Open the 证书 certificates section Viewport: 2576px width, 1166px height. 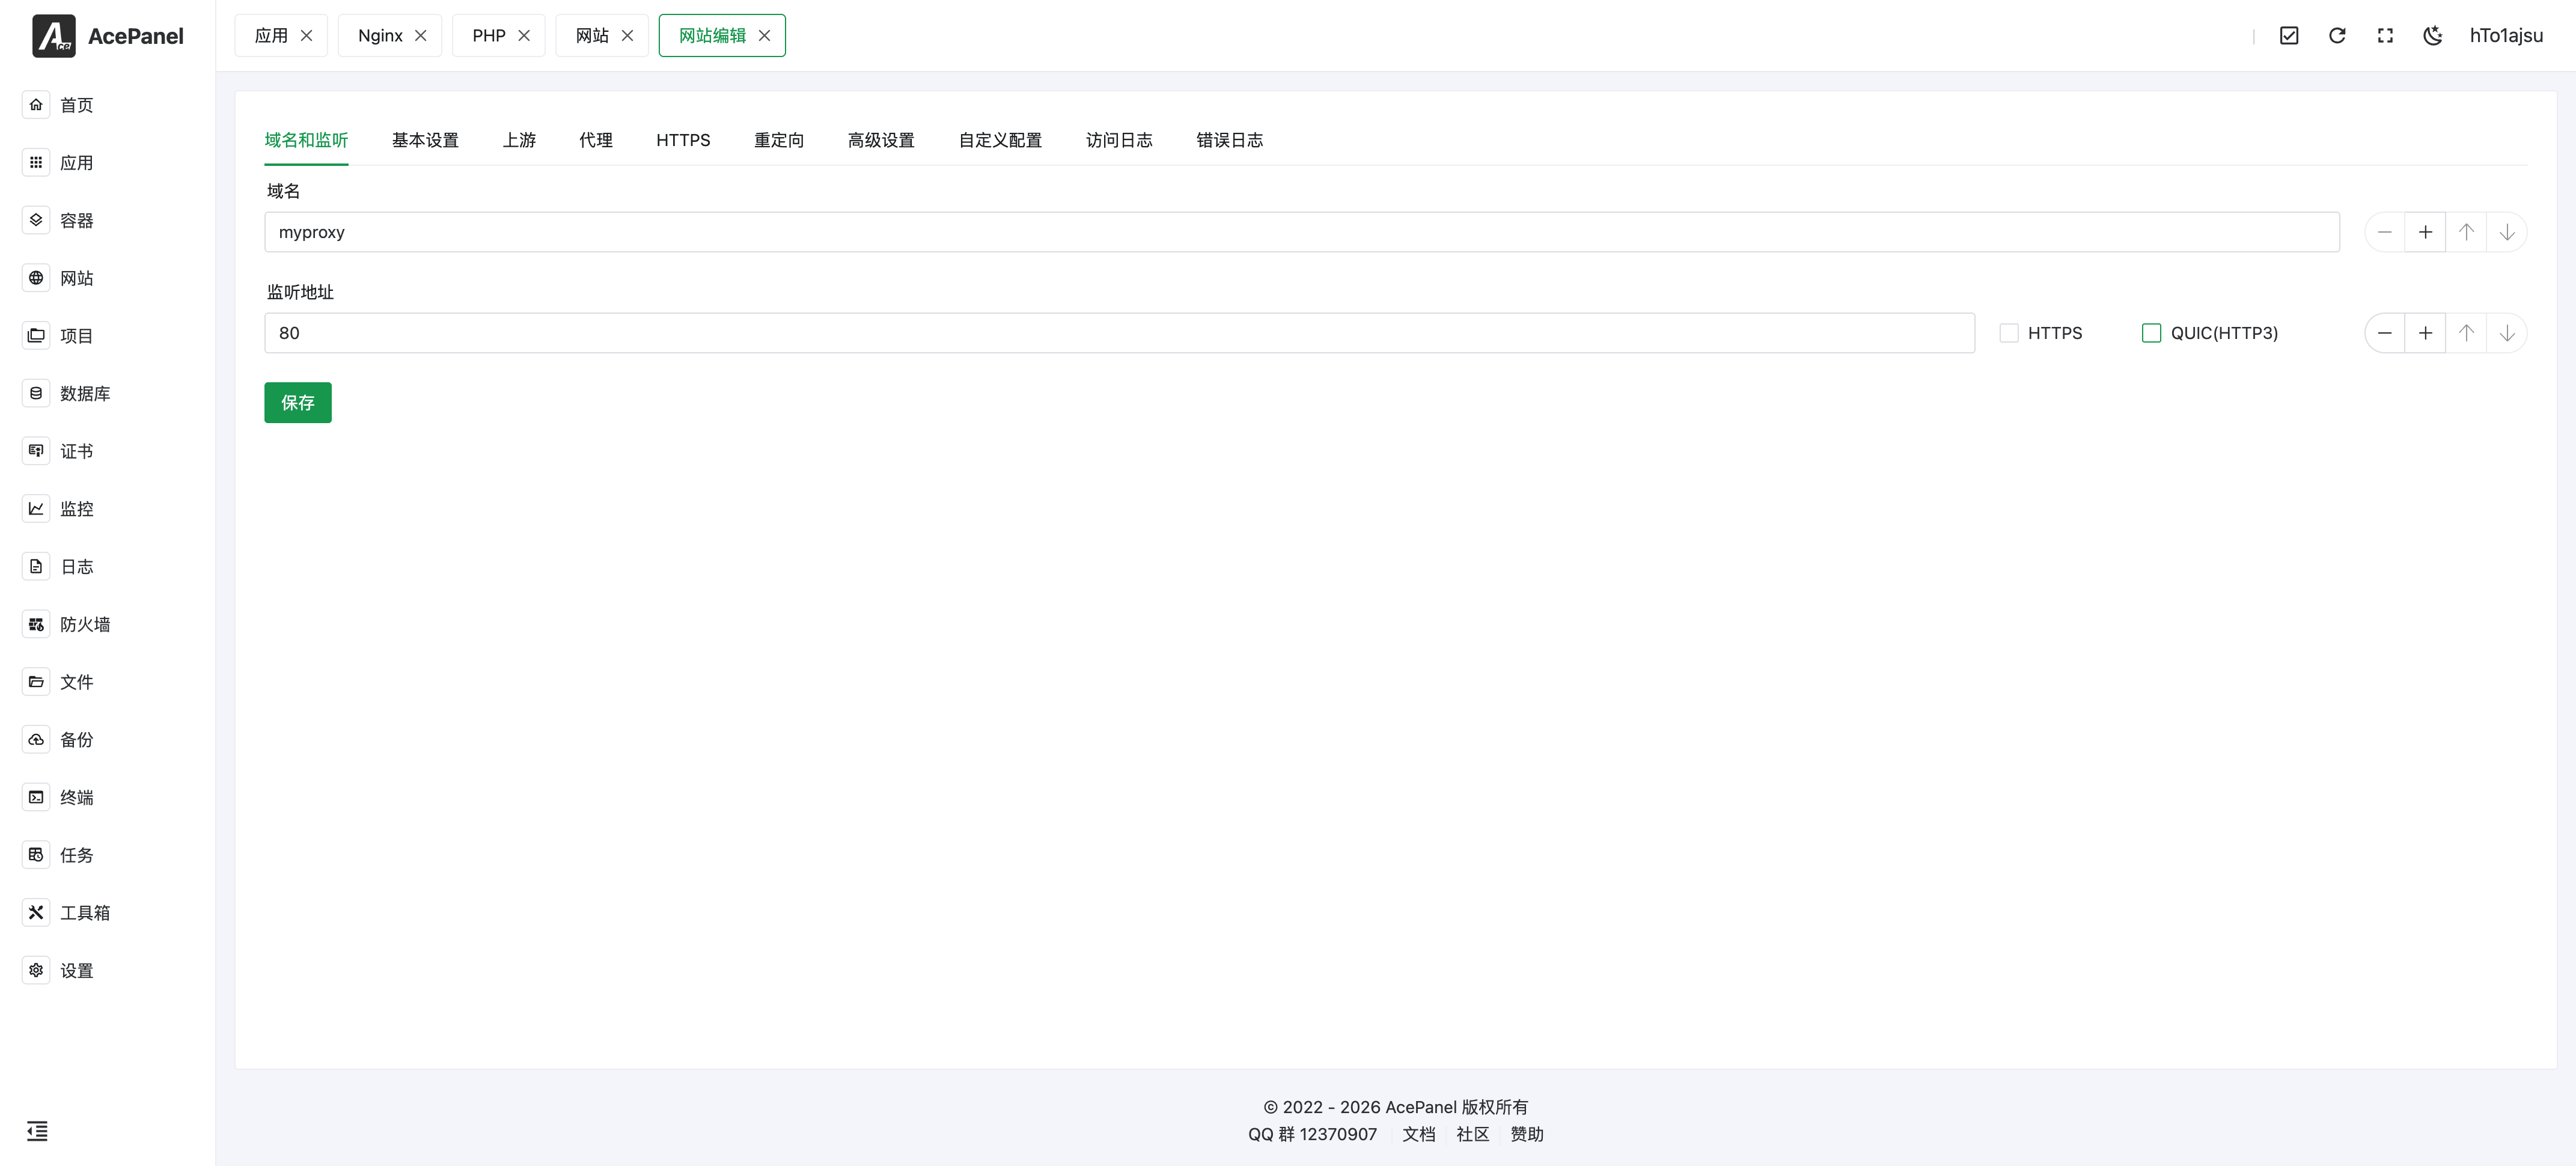point(77,451)
